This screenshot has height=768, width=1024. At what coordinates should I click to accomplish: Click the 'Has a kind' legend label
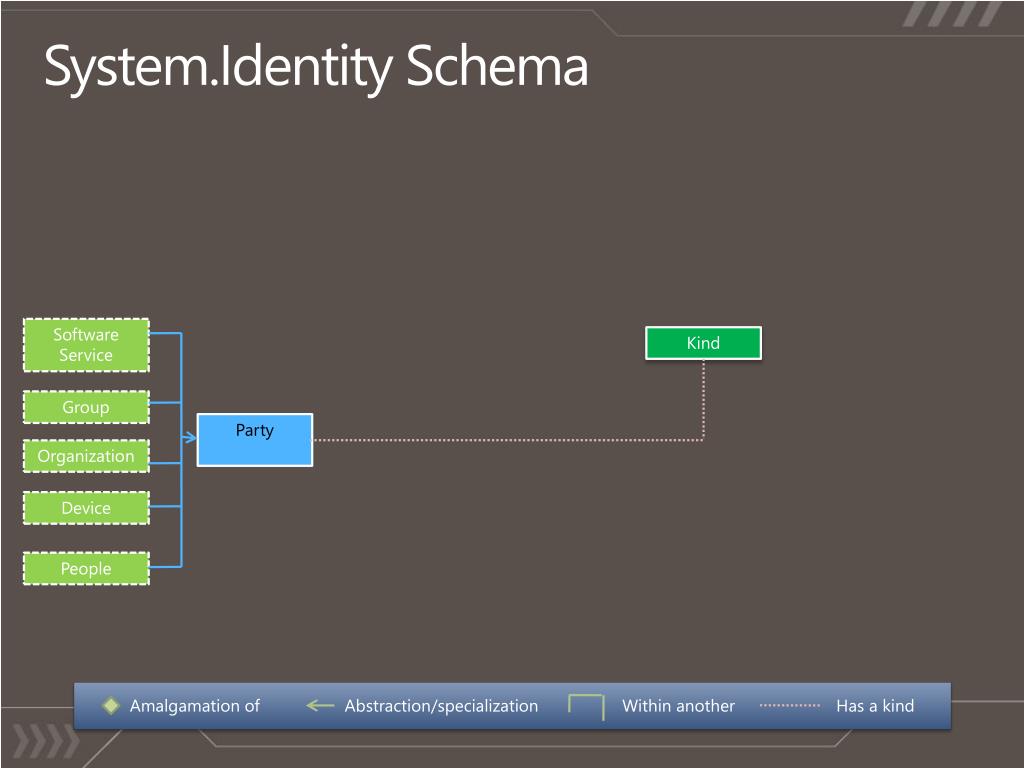click(875, 706)
